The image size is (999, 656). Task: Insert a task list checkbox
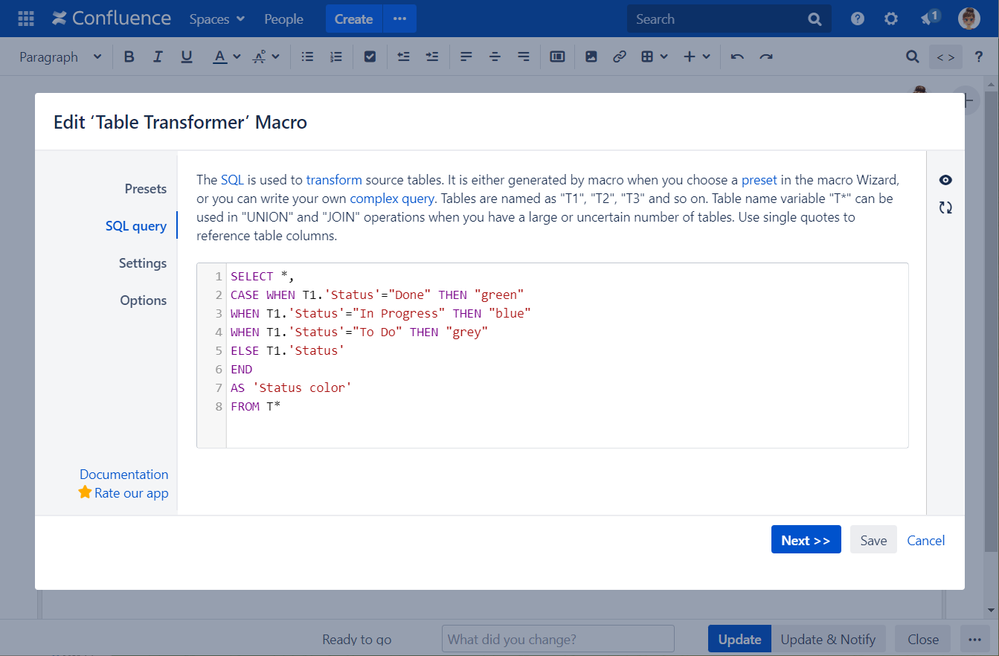coord(370,57)
